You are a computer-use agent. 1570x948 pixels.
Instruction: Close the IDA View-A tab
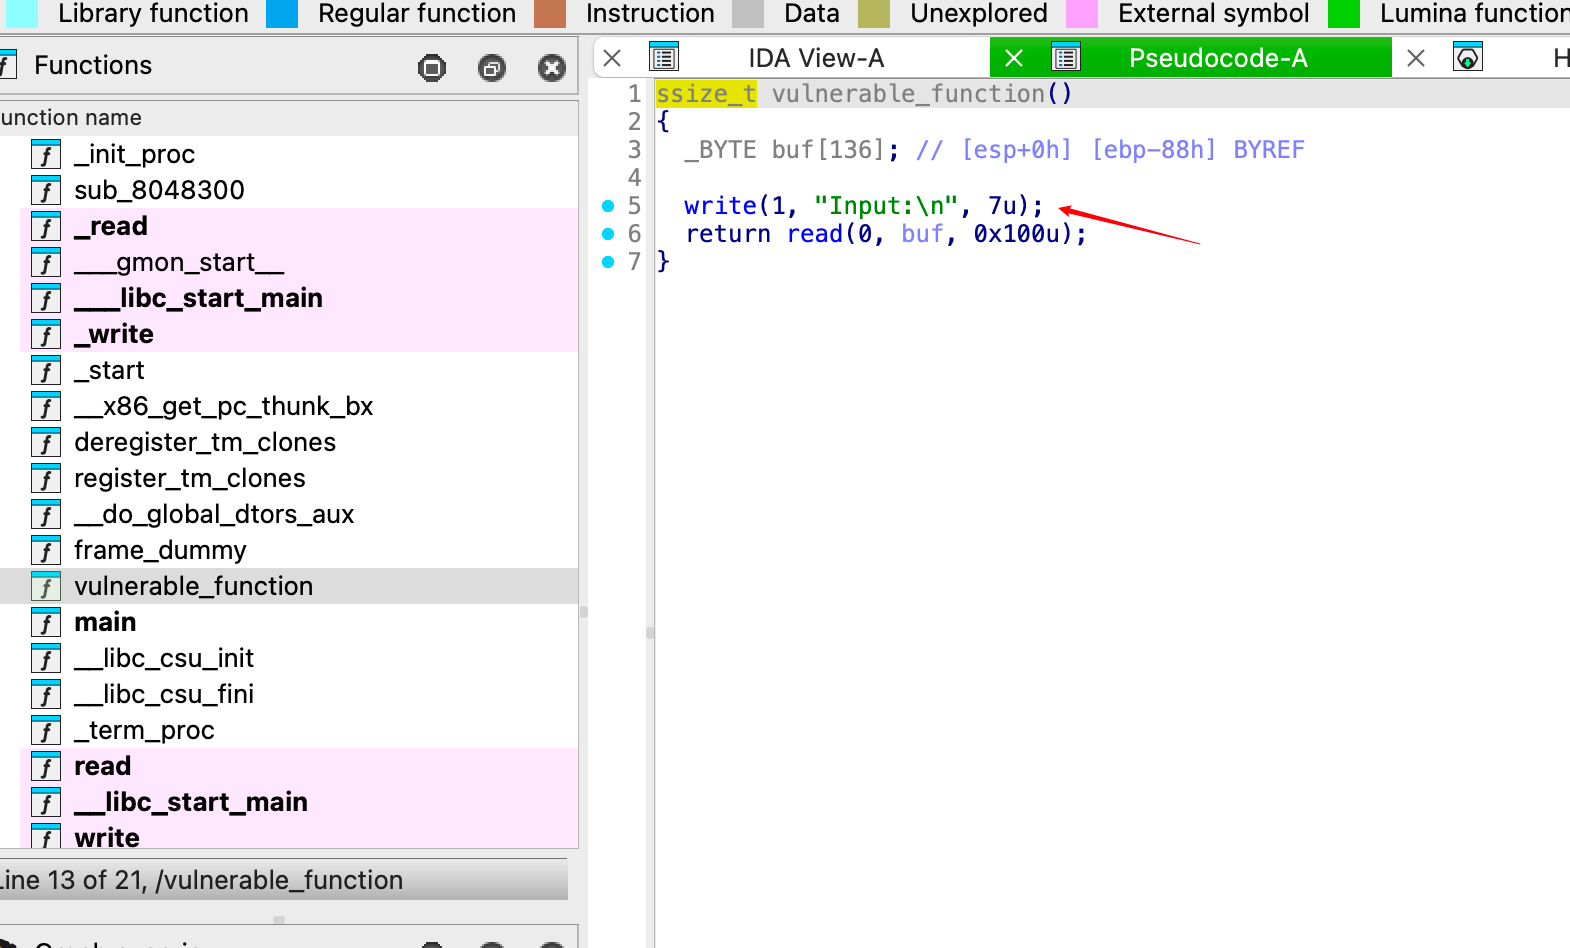pos(613,58)
